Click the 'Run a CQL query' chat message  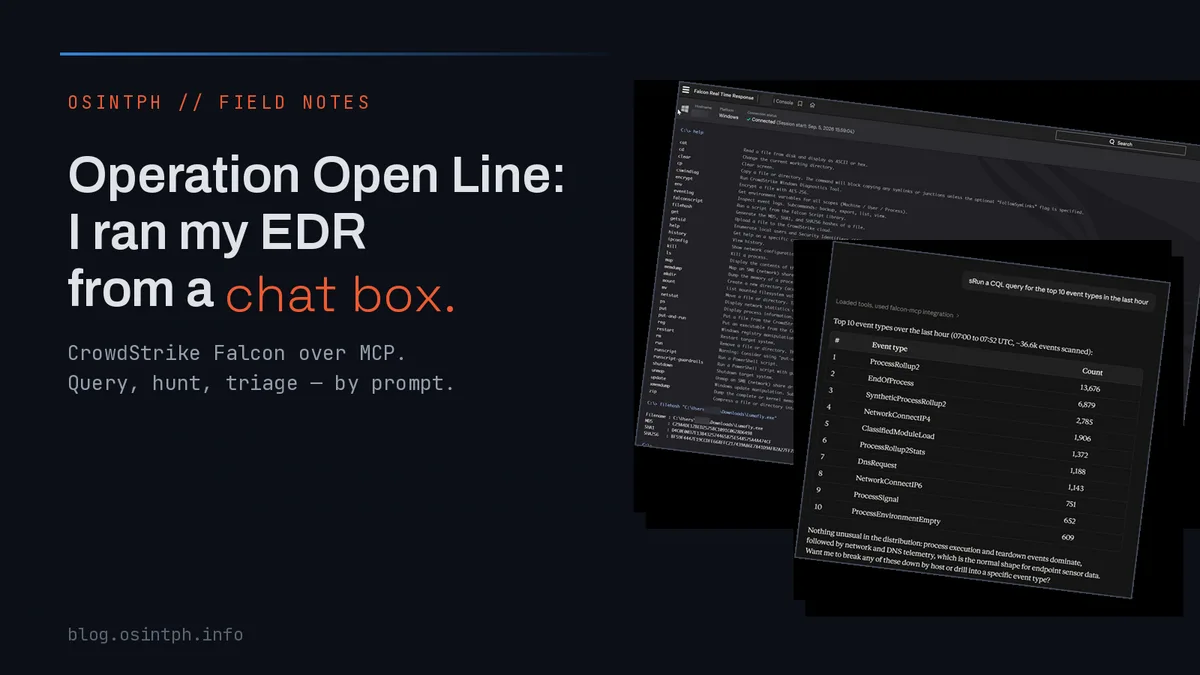point(1057,293)
